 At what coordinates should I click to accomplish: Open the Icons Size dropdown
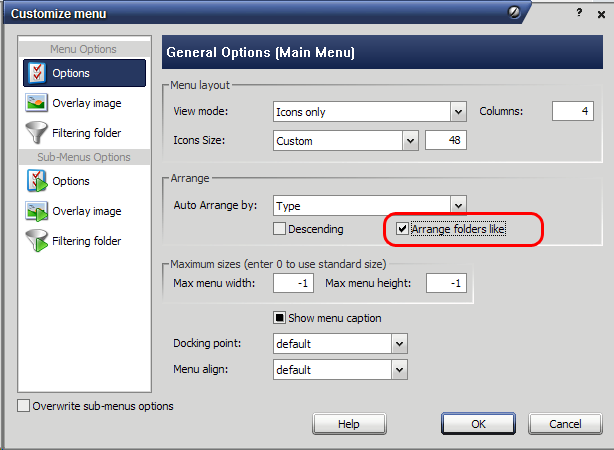click(x=410, y=141)
